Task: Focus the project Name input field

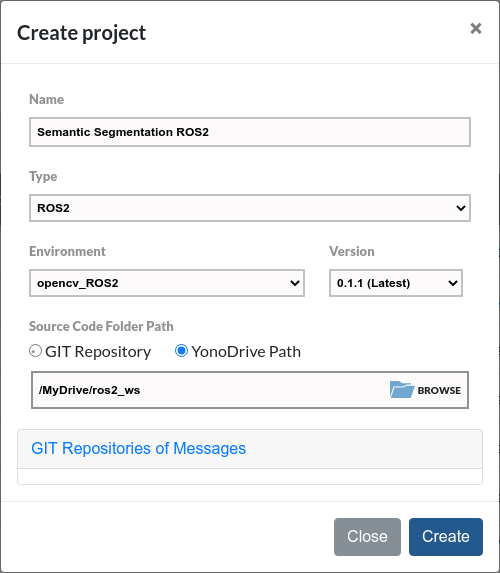Action: (x=250, y=132)
